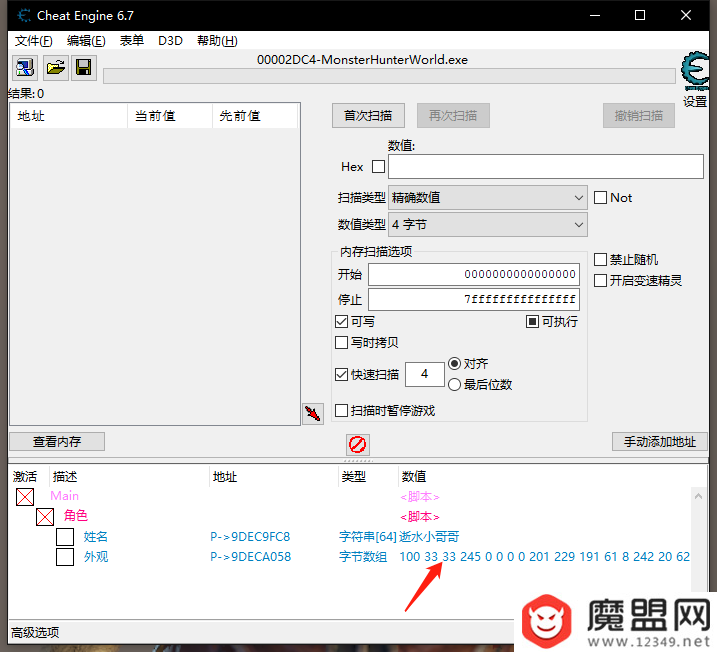Click the 描述 column header
The width and height of the screenshot is (717, 652).
(65, 477)
